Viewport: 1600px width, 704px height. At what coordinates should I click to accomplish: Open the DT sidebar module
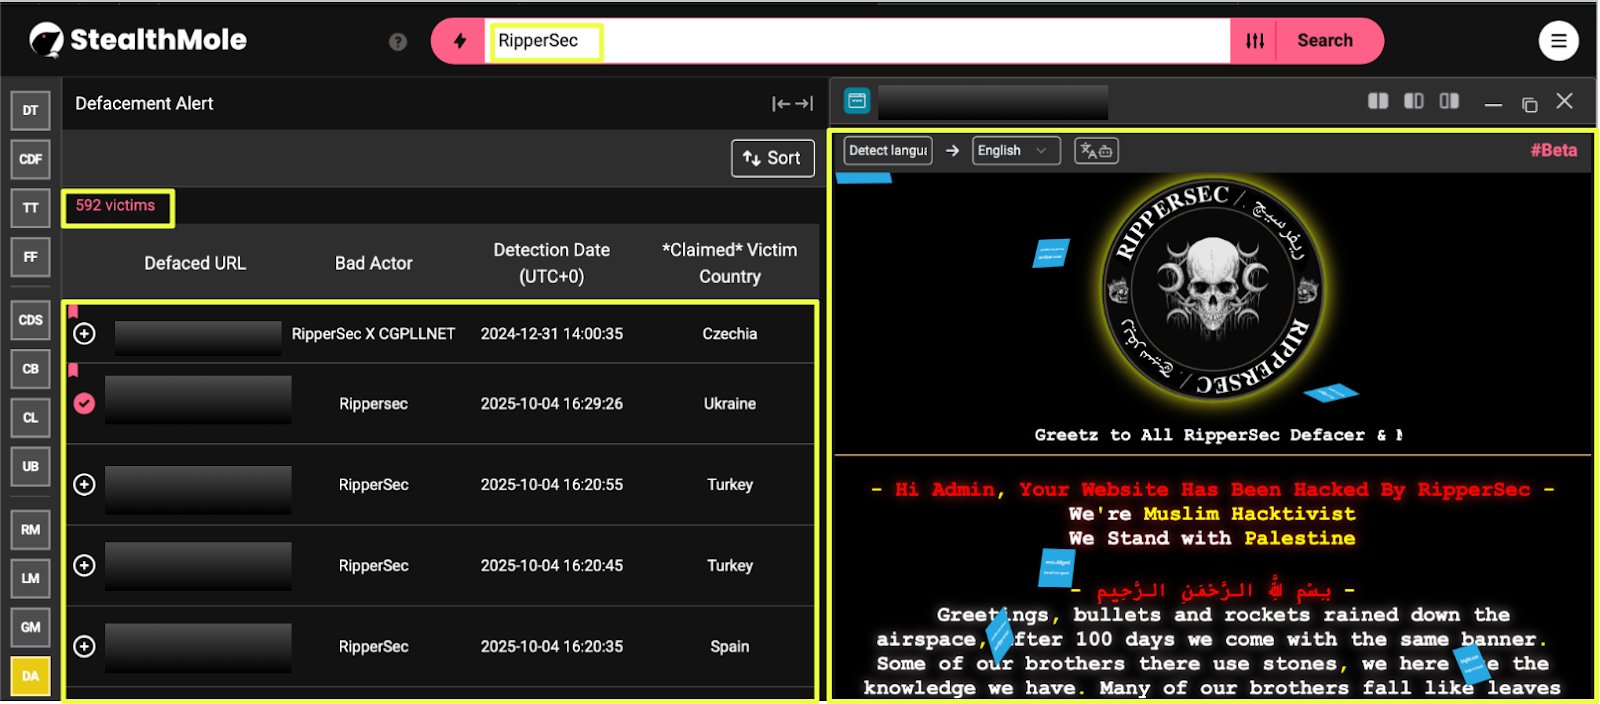click(30, 111)
